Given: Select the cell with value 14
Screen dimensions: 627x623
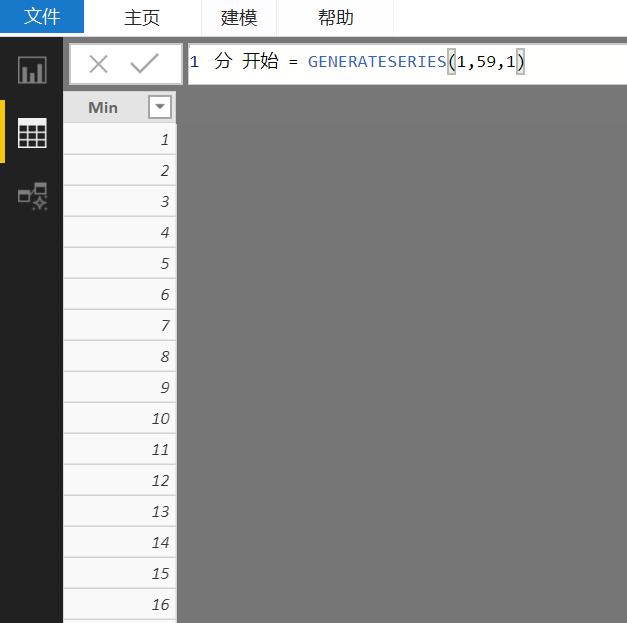Looking at the screenshot, I should pos(120,542).
